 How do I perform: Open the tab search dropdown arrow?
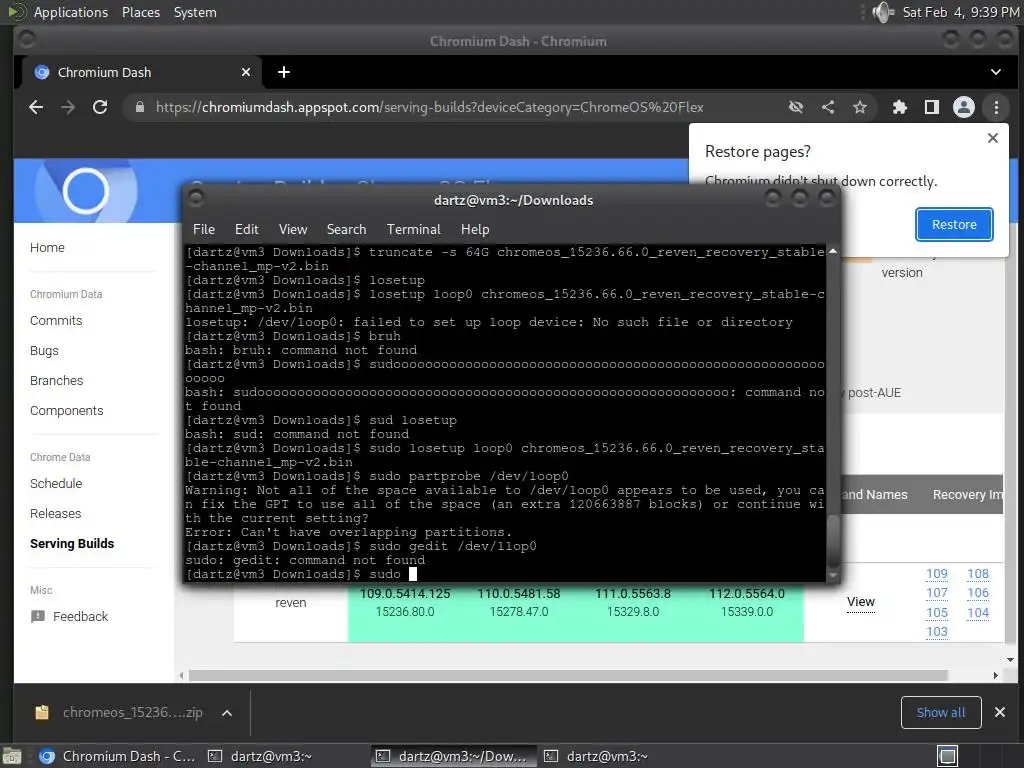996,72
